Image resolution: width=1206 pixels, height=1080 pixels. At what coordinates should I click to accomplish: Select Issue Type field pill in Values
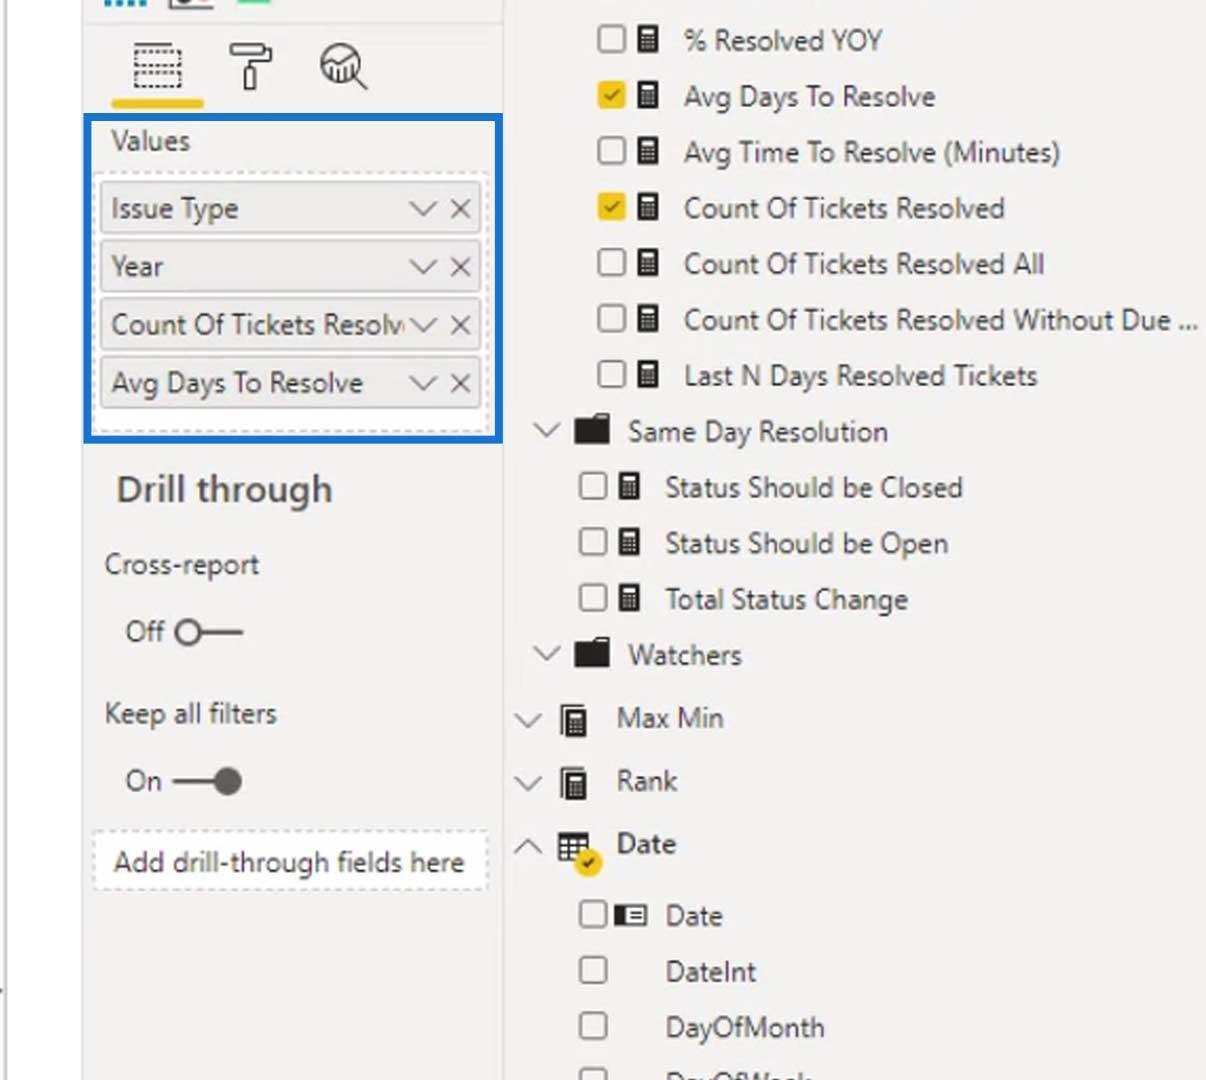point(290,209)
